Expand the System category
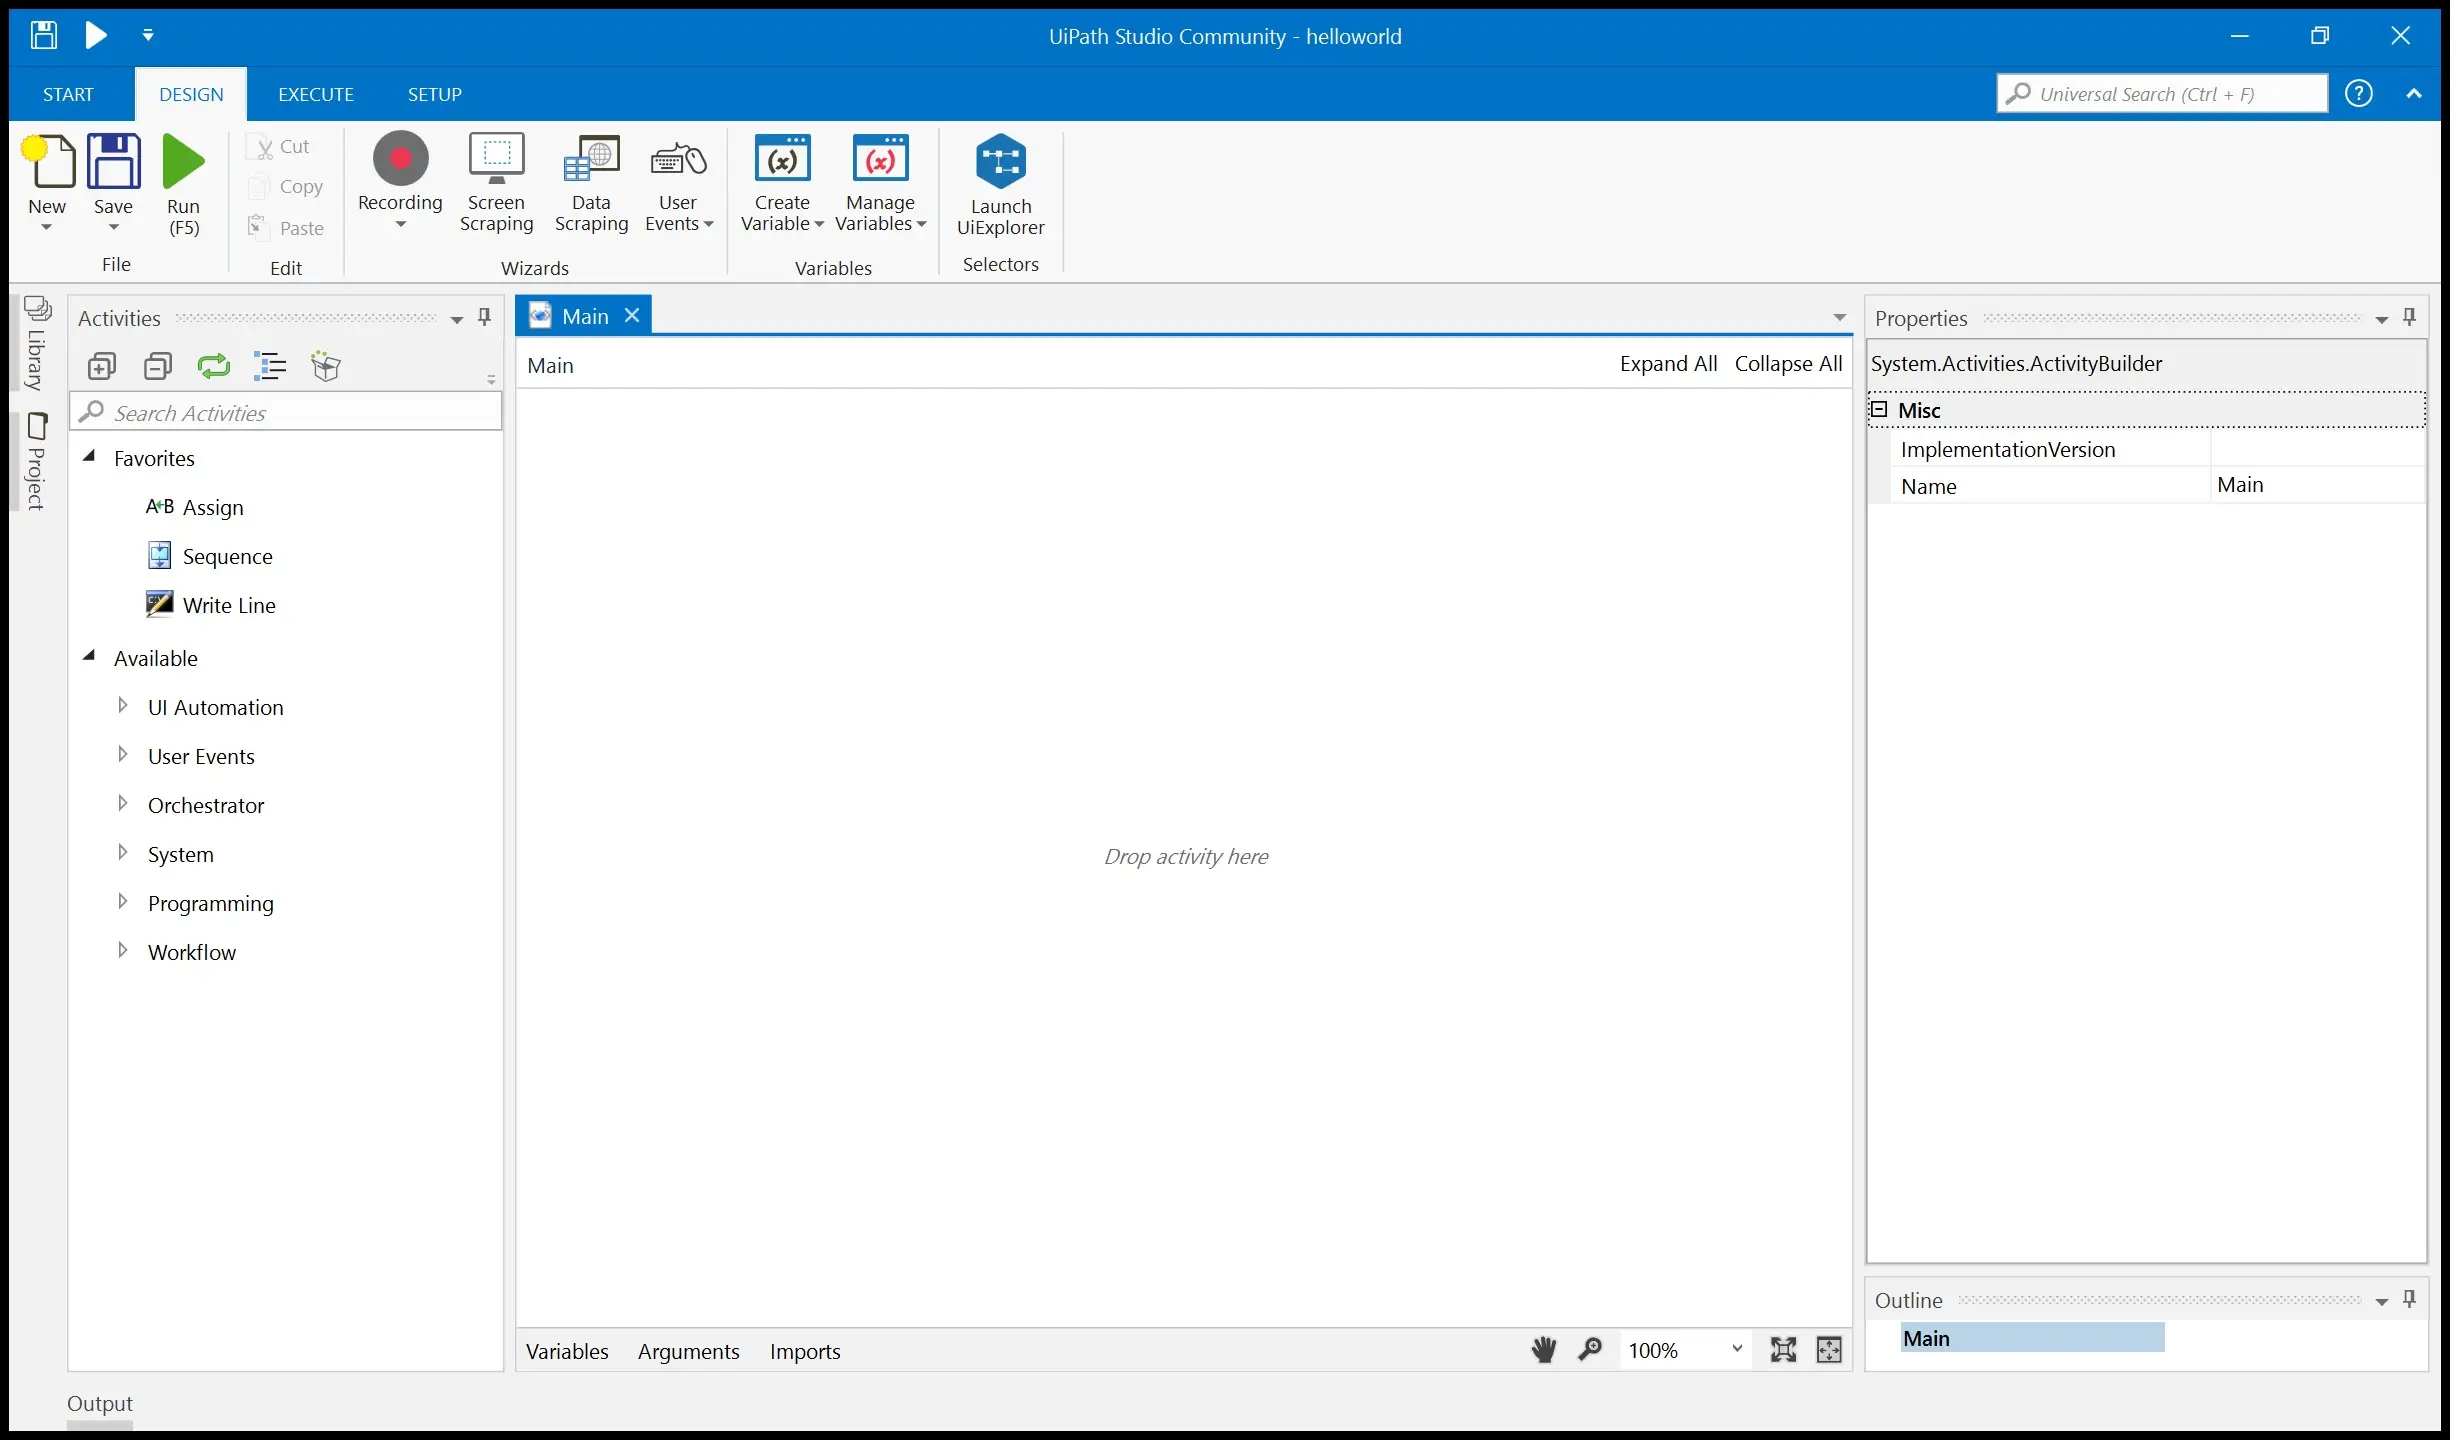2450x1440 pixels. pyautogui.click(x=123, y=853)
